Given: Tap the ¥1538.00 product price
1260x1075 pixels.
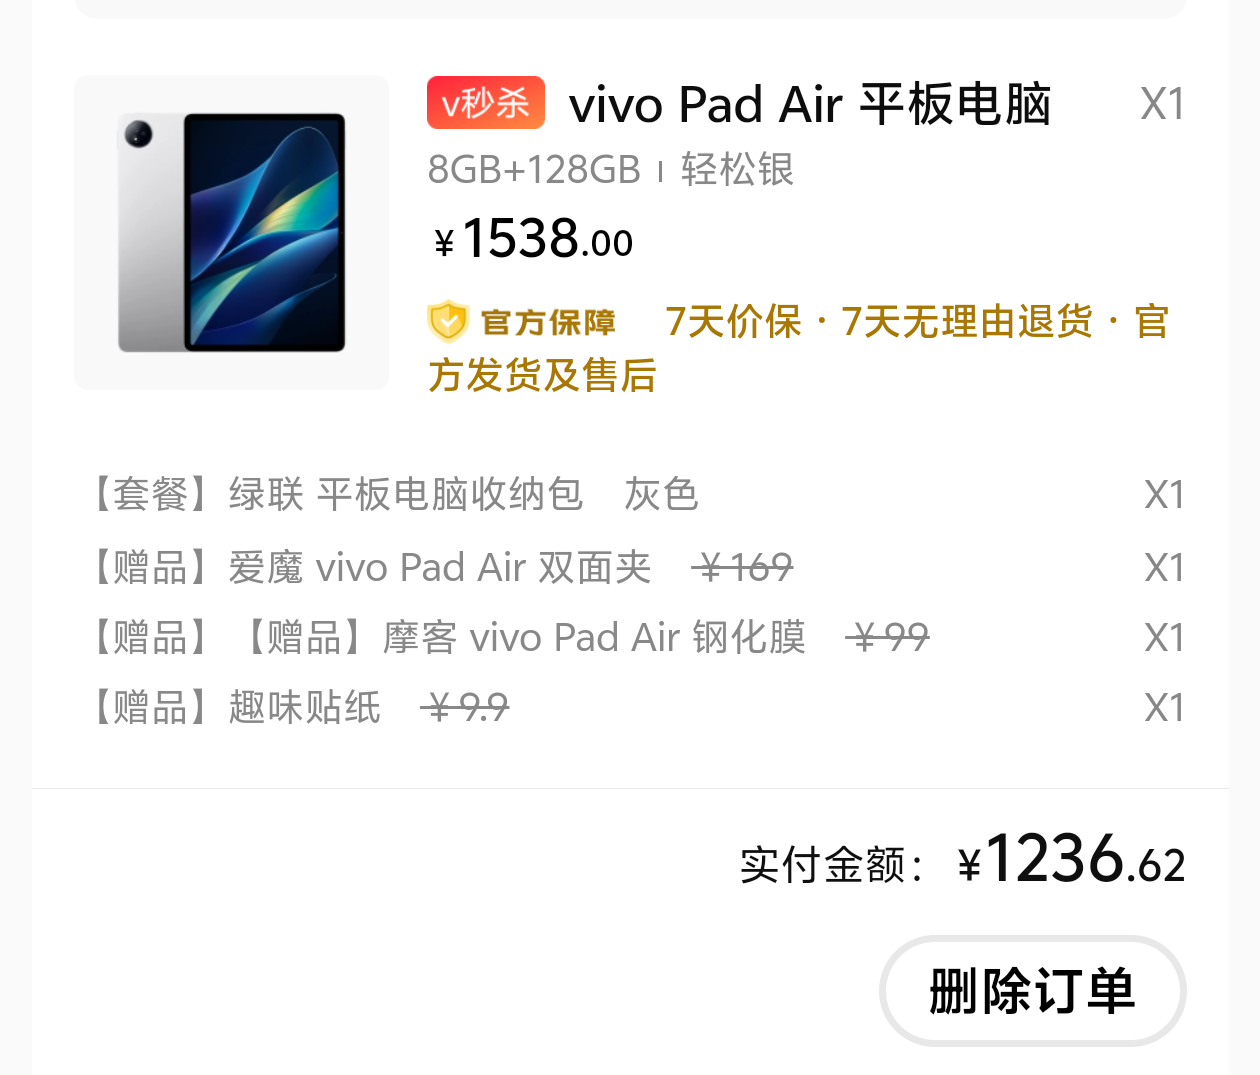Looking at the screenshot, I should tap(534, 239).
